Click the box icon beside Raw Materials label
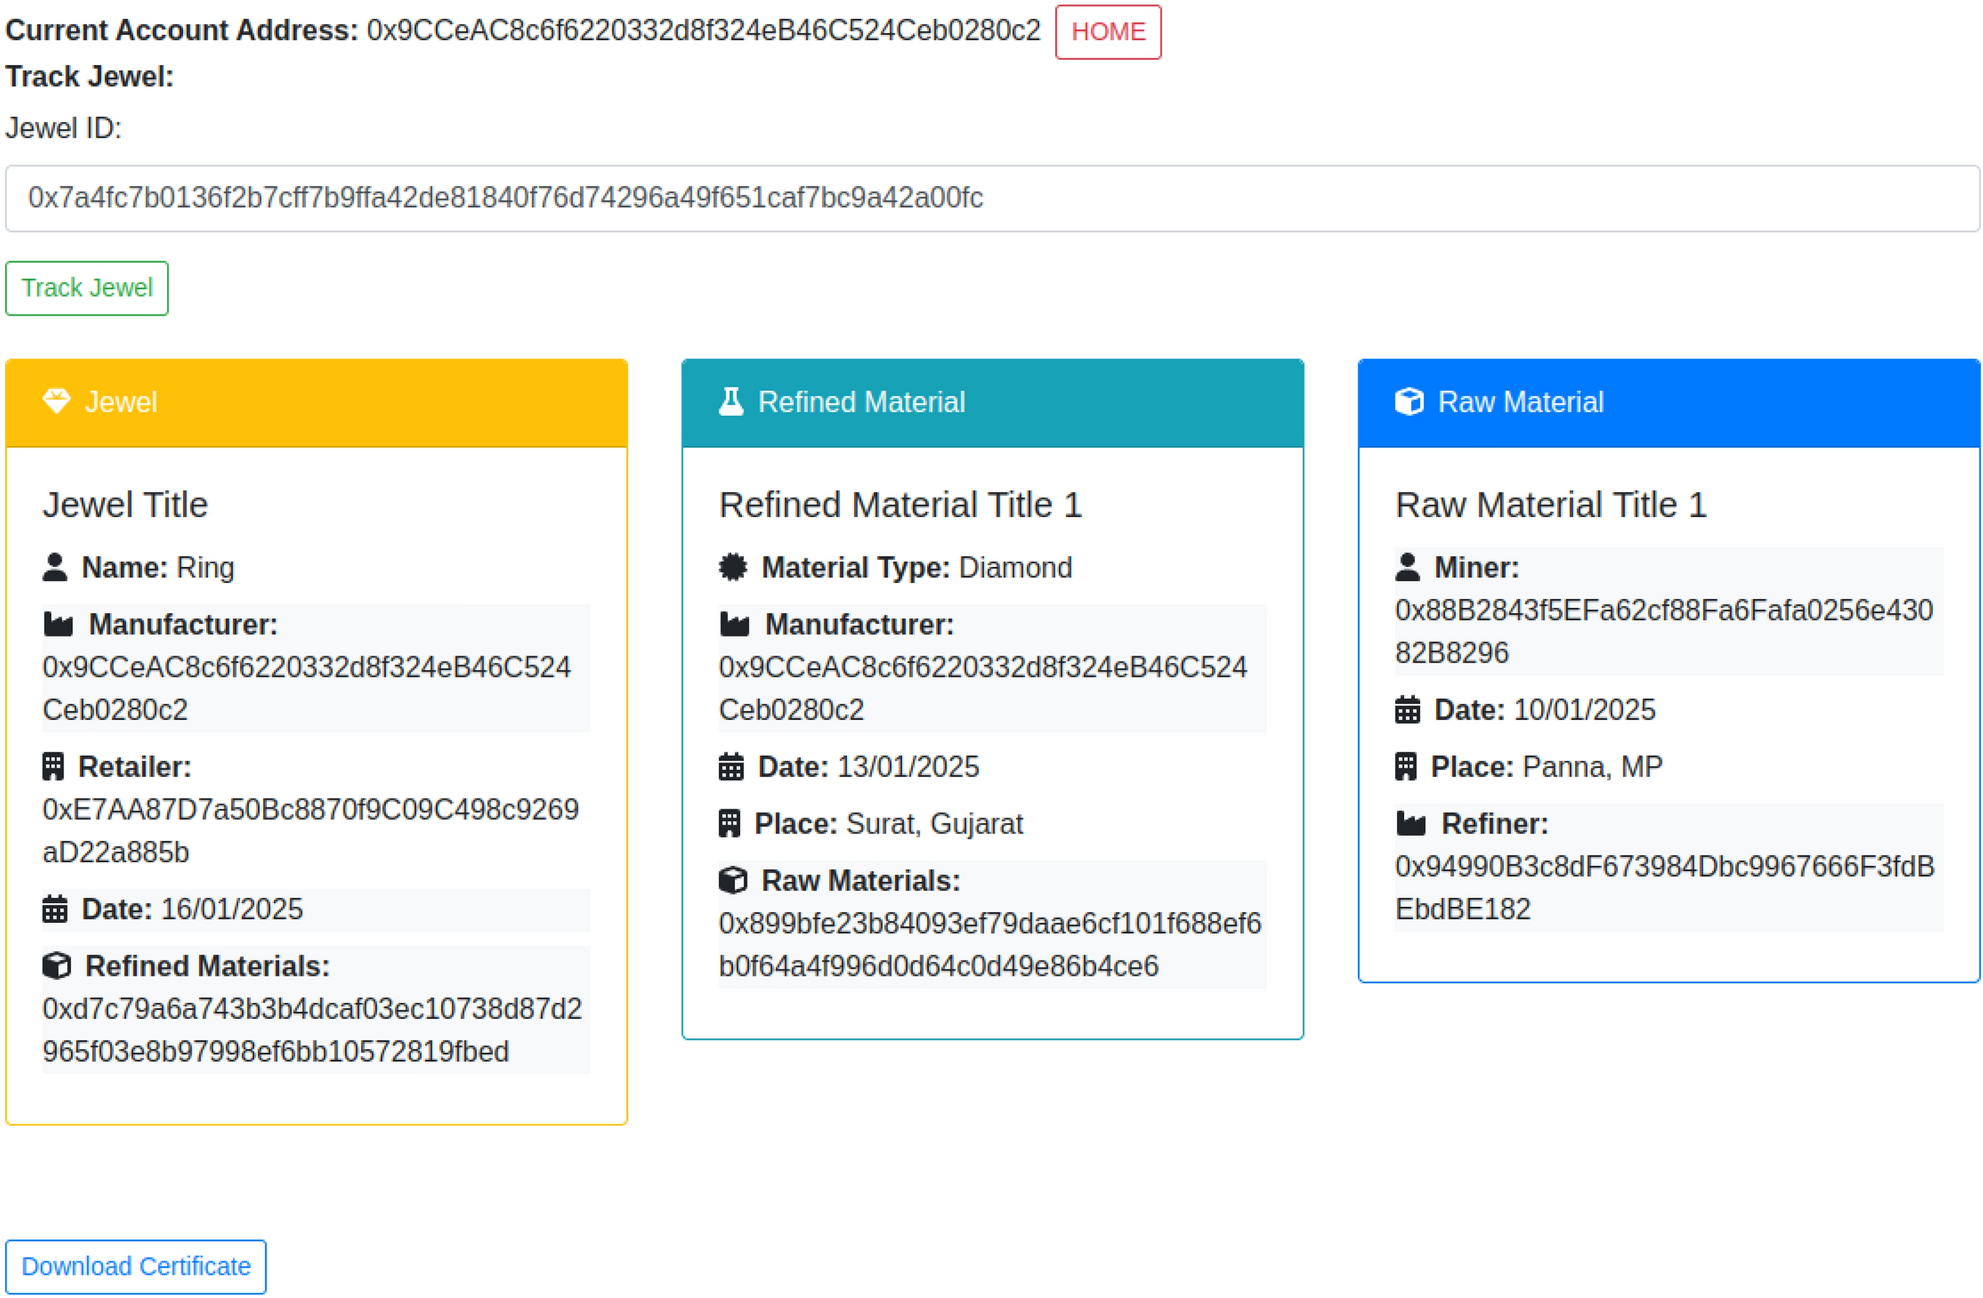1983x1298 pixels. pyautogui.click(x=733, y=880)
